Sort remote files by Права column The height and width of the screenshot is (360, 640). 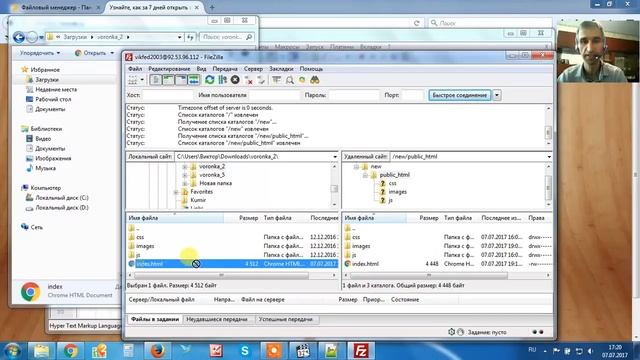tap(536, 218)
